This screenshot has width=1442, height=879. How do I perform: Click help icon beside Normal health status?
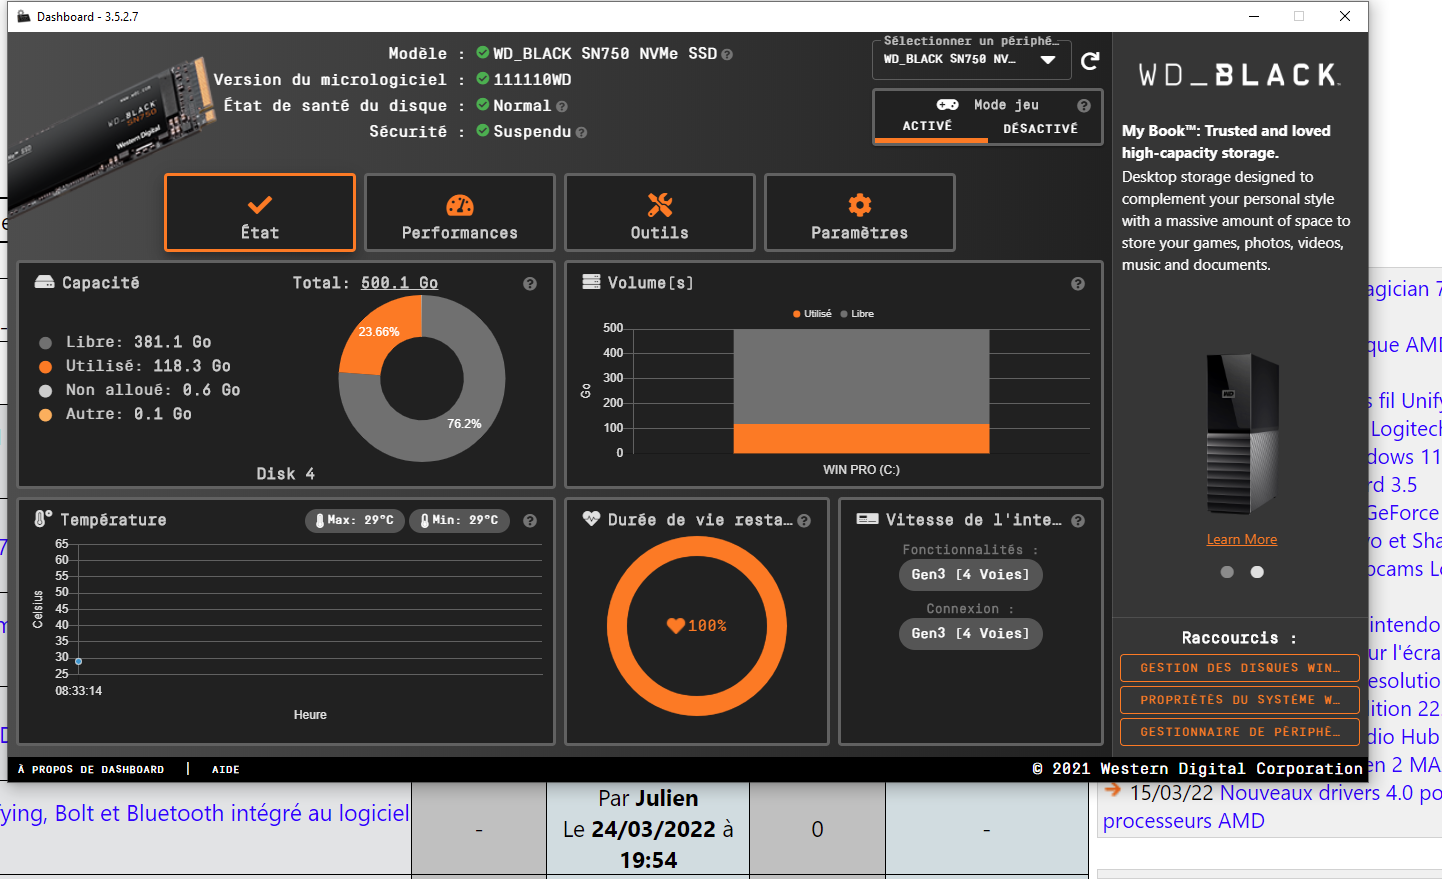(562, 106)
